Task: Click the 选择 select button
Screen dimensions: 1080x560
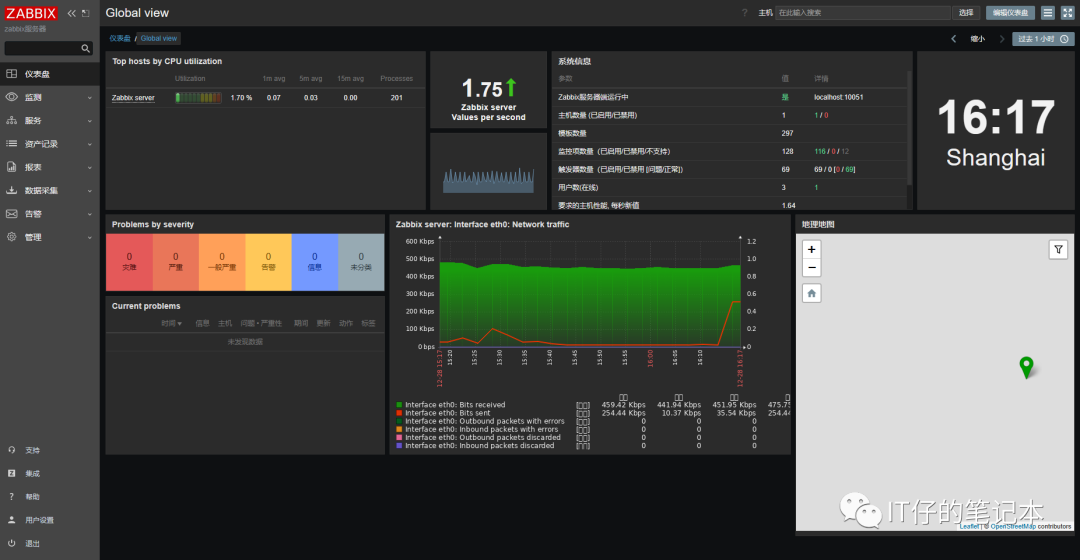Action: [966, 12]
